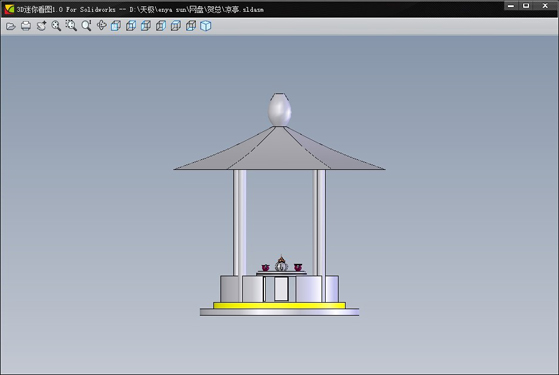Image resolution: width=559 pixels, height=375 pixels.
Task: Switch to the right view cube icon
Action: [161, 26]
